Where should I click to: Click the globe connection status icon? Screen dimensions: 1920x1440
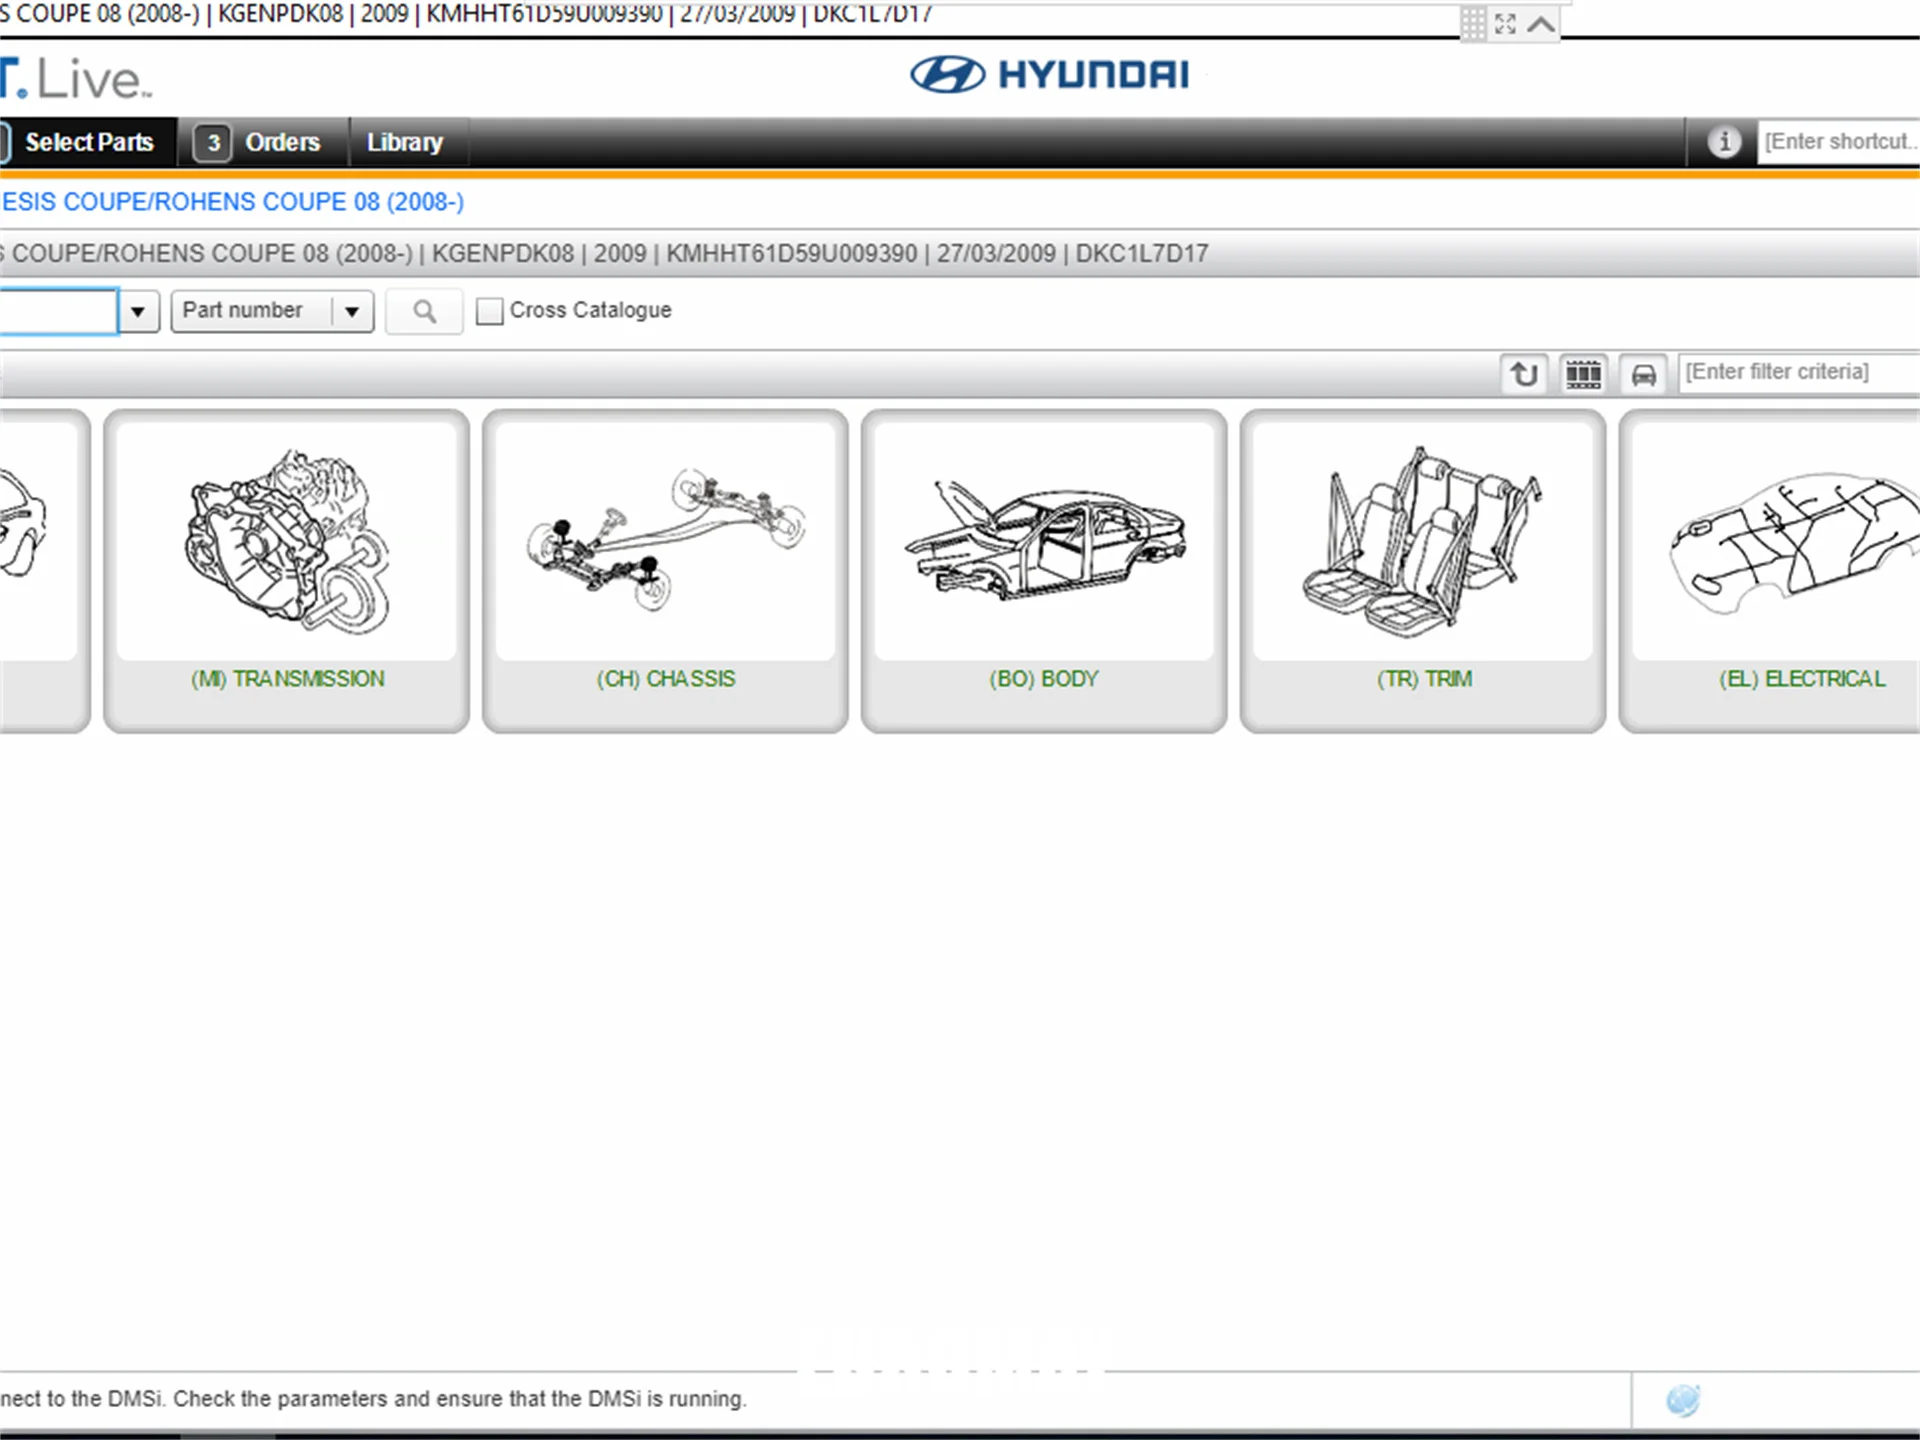coord(1683,1400)
